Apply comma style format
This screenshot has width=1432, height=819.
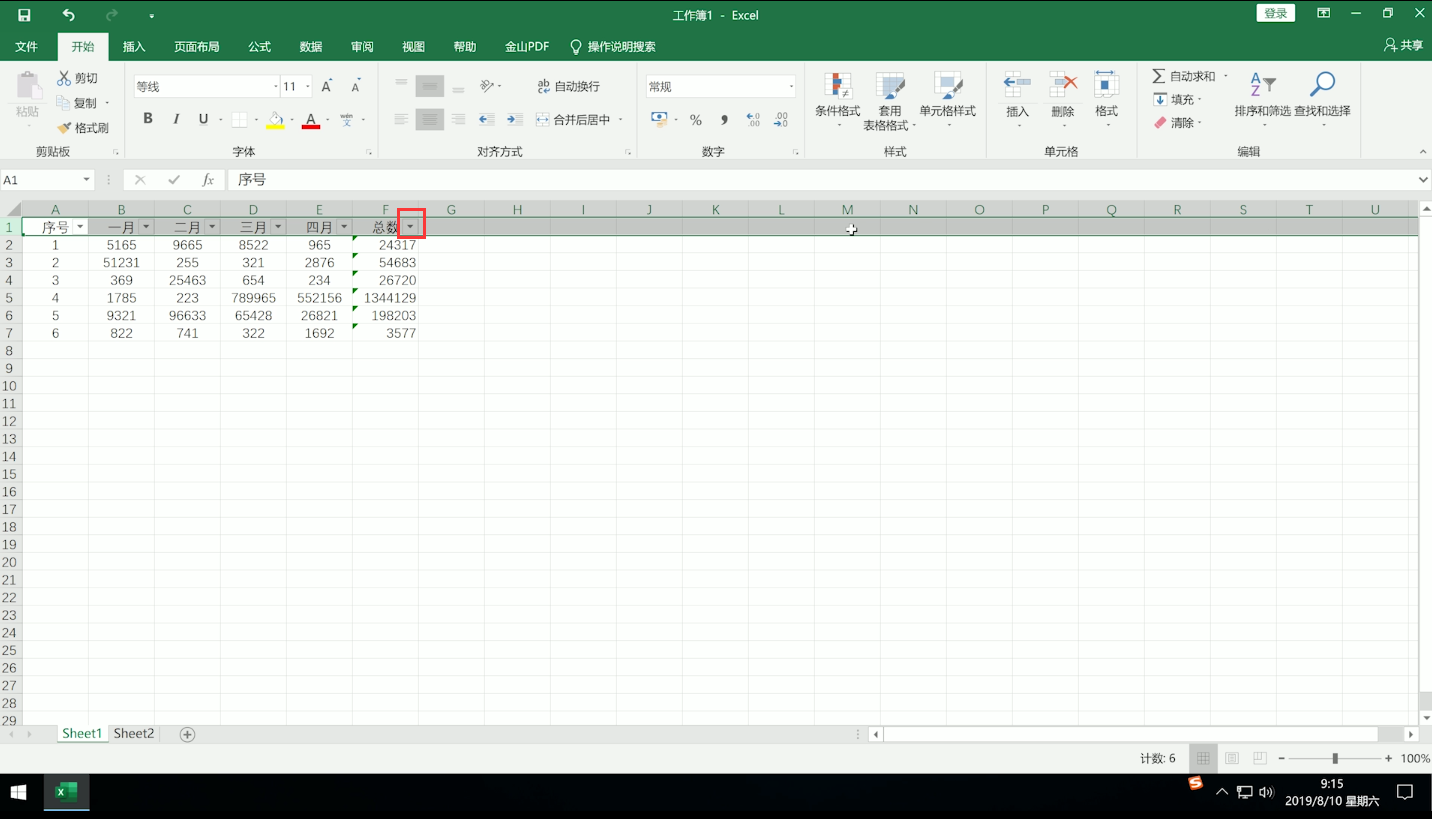click(724, 120)
